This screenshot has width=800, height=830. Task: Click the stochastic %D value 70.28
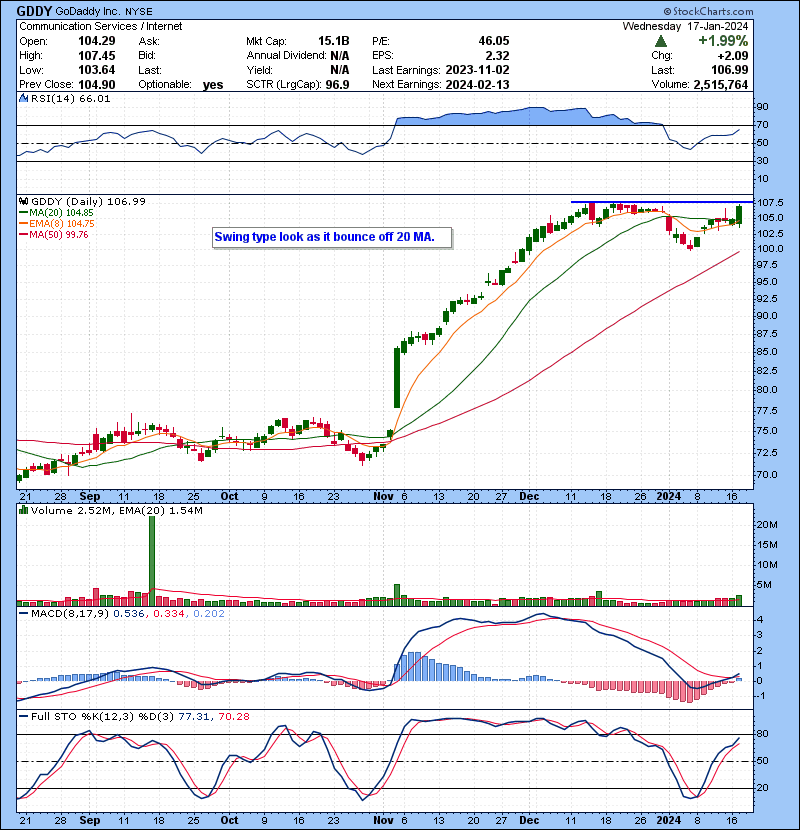[x=233, y=716]
